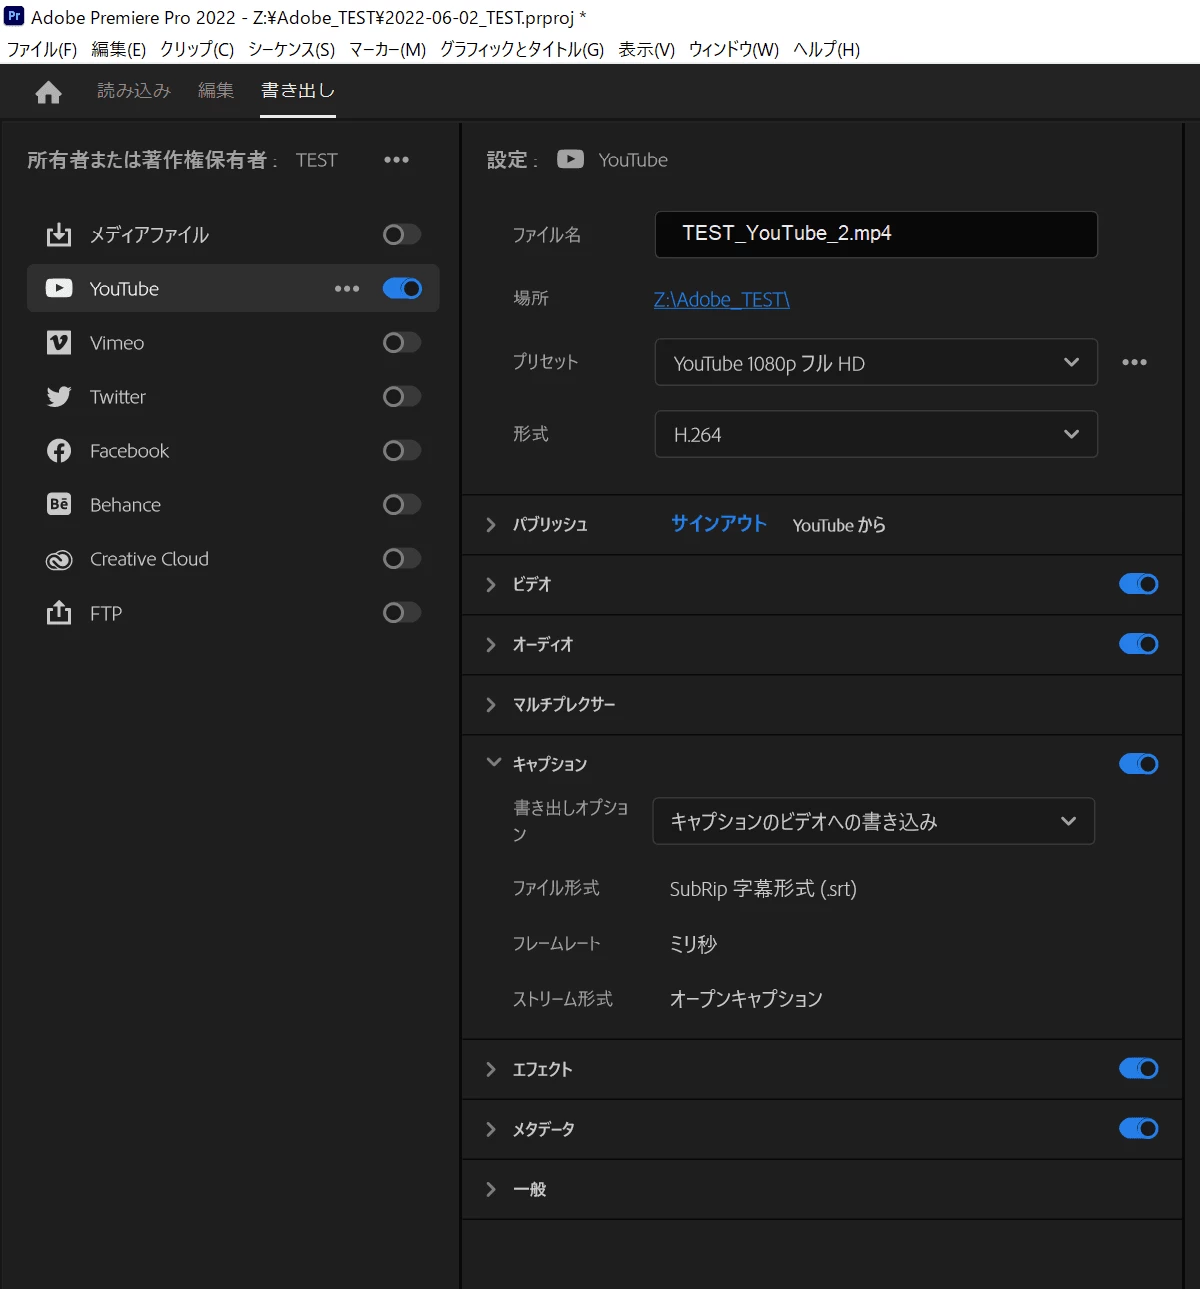Enable the Facebook destination toggle
The height and width of the screenshot is (1289, 1200).
point(402,450)
